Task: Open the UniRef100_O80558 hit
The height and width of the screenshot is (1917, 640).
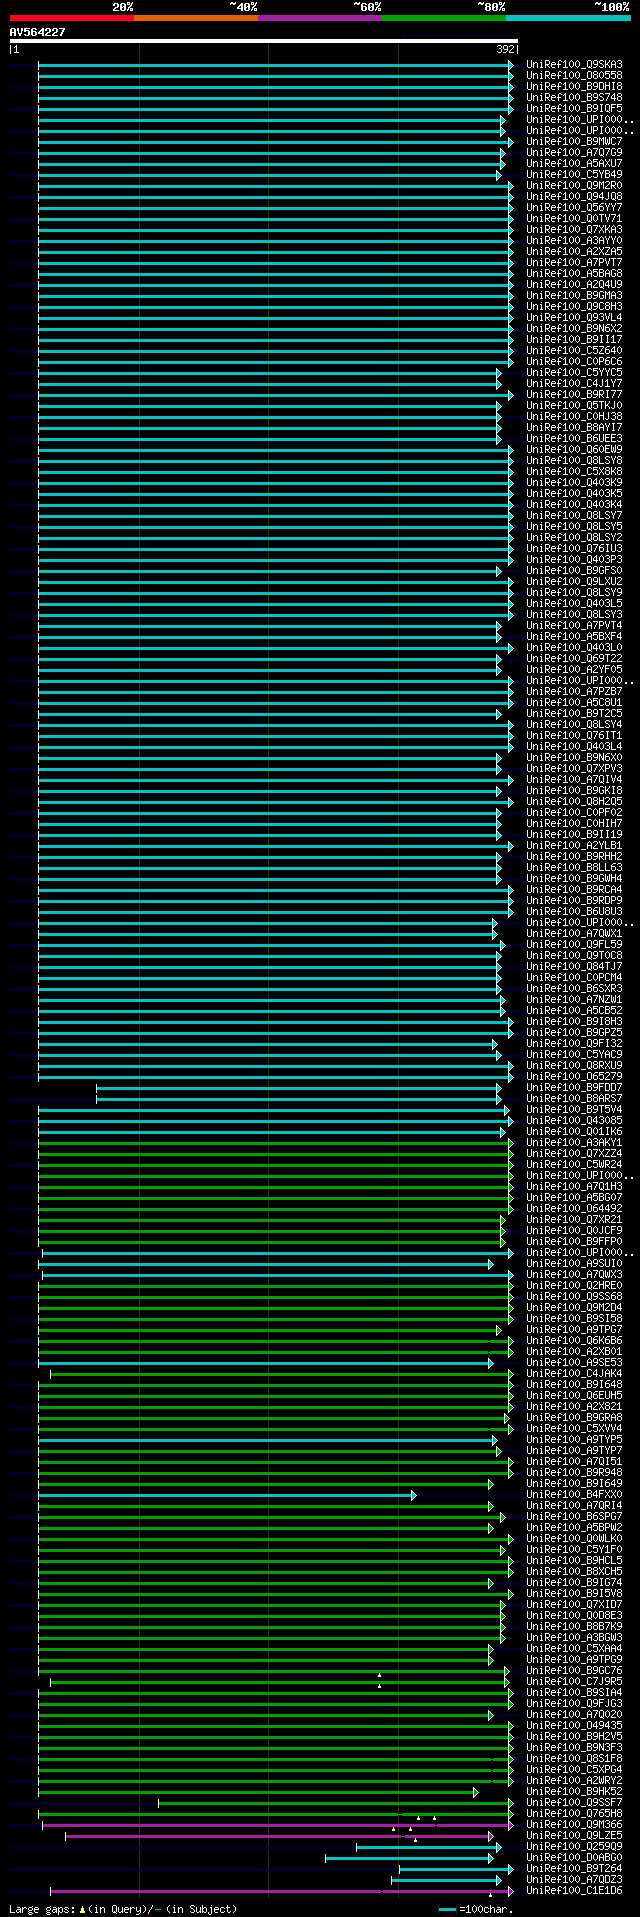Action: [574, 75]
